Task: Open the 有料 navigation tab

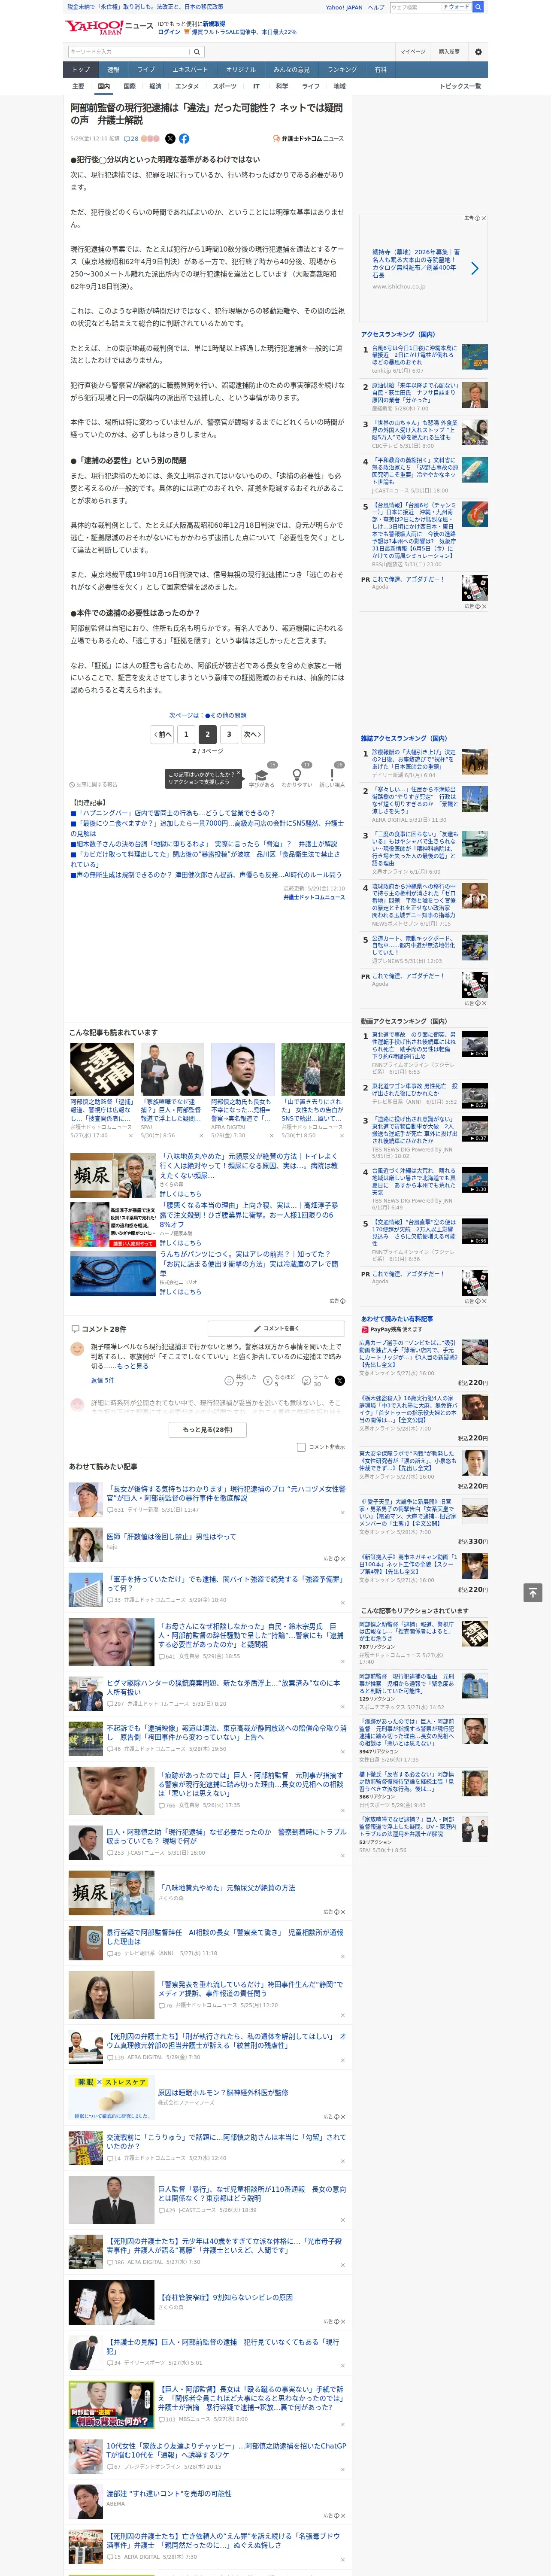Action: (380, 70)
